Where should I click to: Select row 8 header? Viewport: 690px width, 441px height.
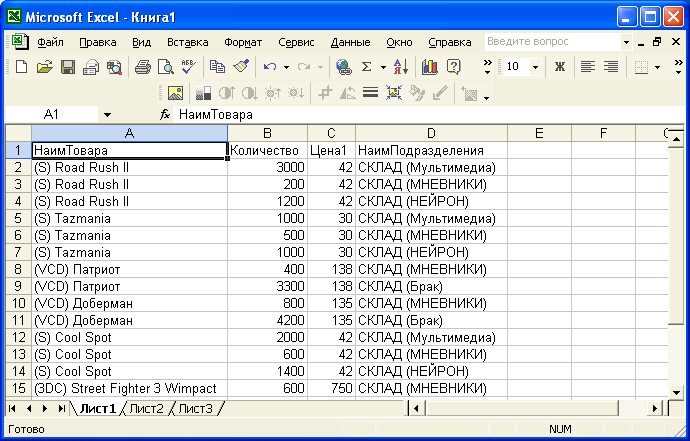point(18,269)
